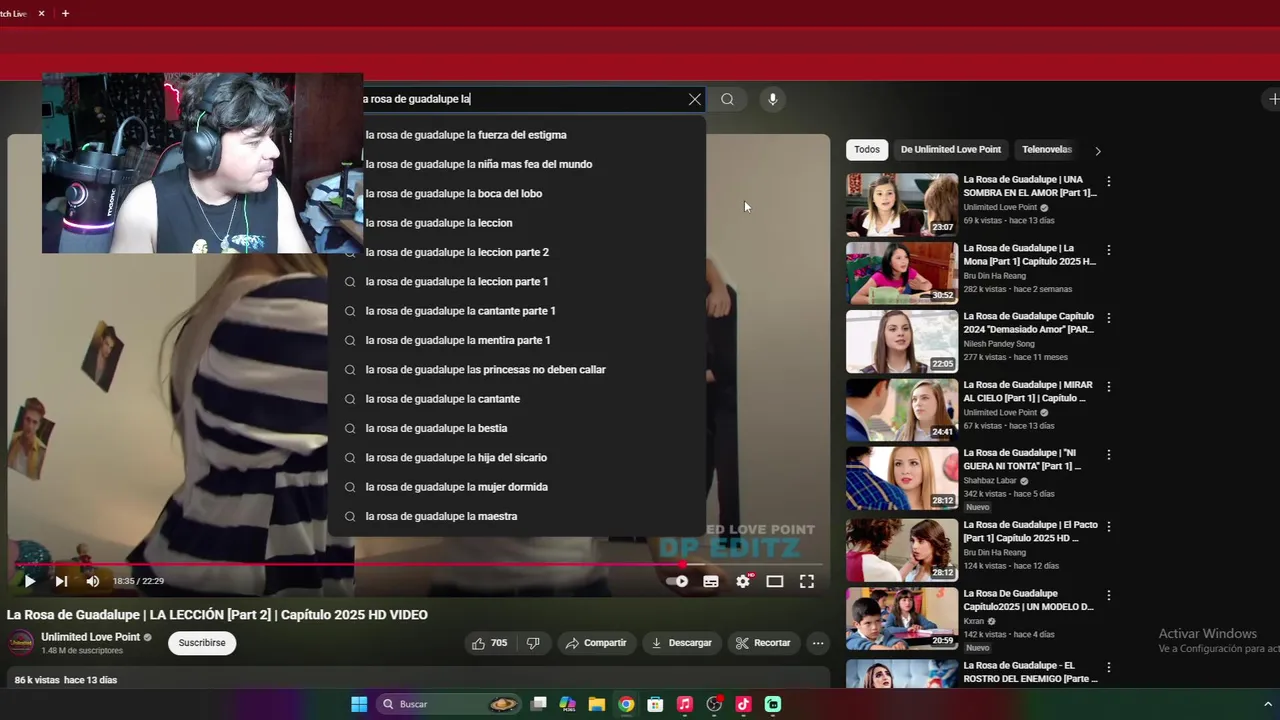1280x720 pixels.
Task: Open options for EL ROSTRO DEL ENEMIGO video
Action: pos(1108,667)
